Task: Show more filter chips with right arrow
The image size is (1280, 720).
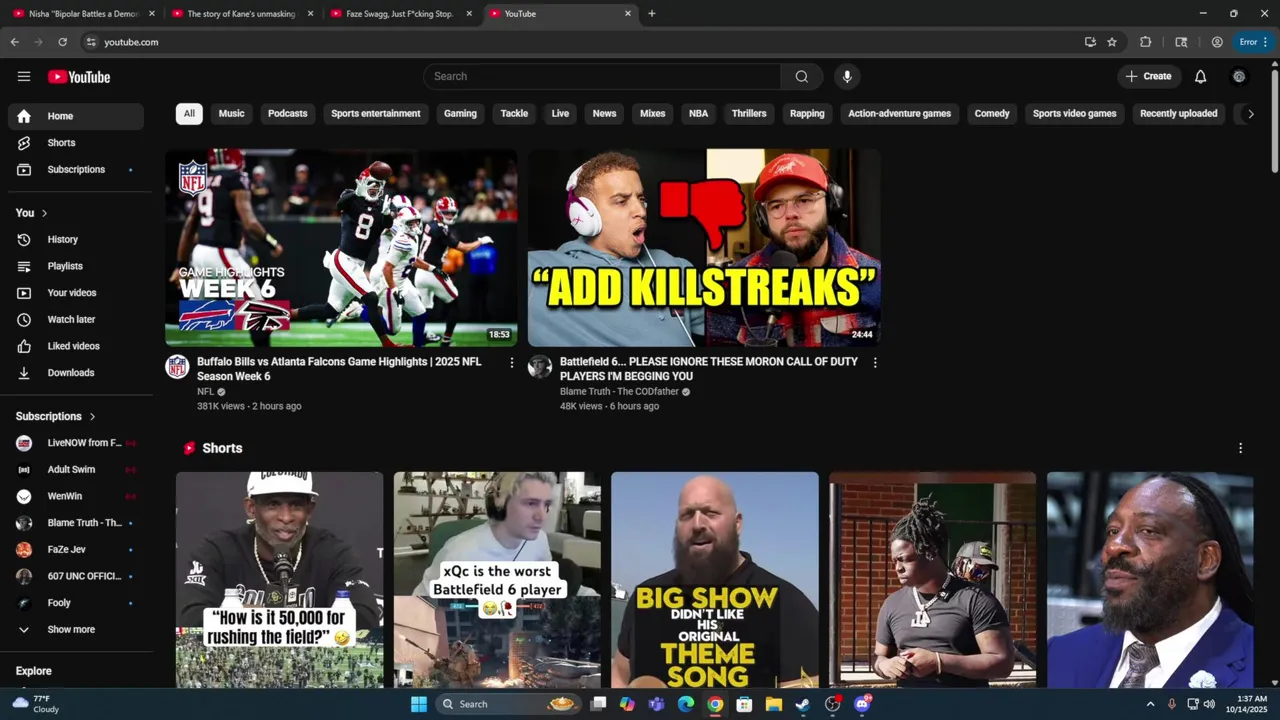Action: click(1250, 114)
